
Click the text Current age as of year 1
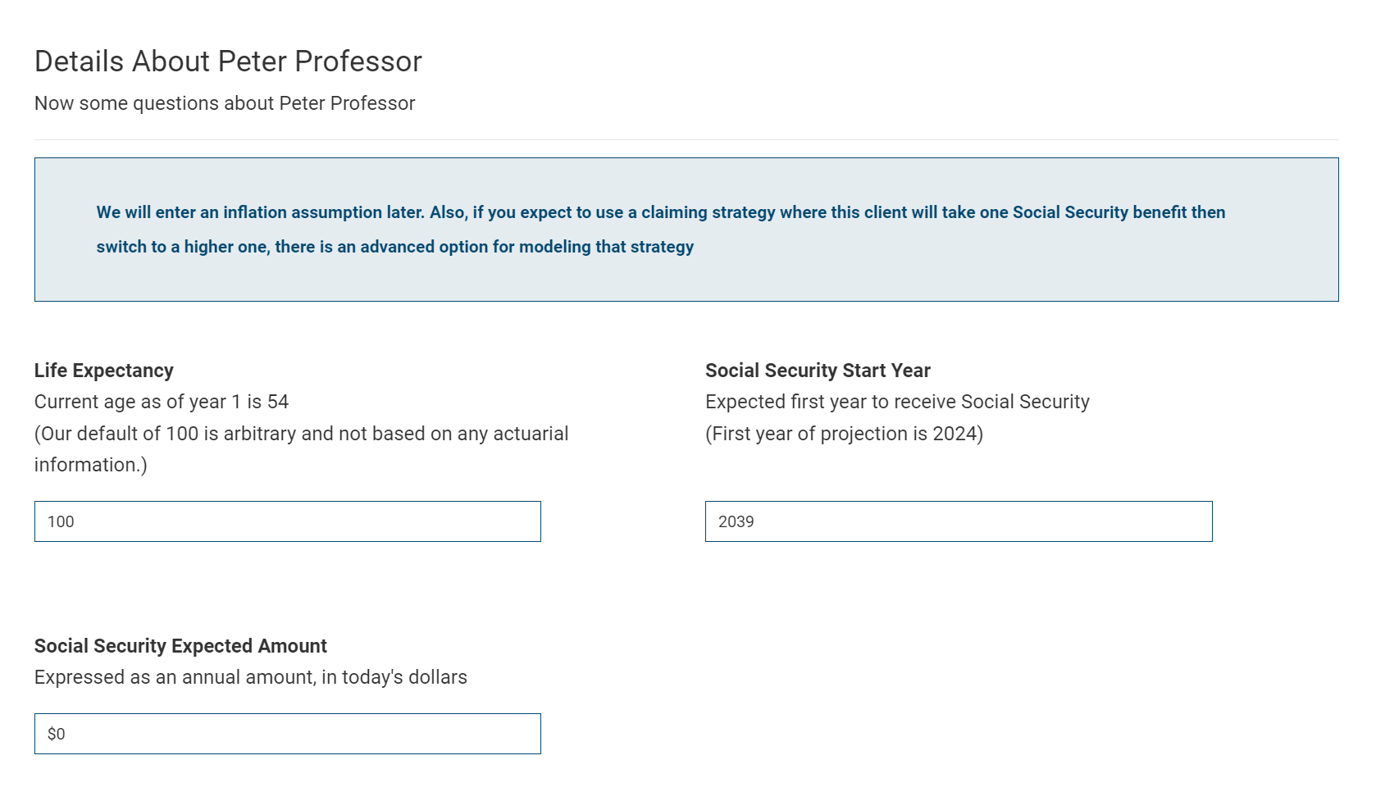click(161, 401)
